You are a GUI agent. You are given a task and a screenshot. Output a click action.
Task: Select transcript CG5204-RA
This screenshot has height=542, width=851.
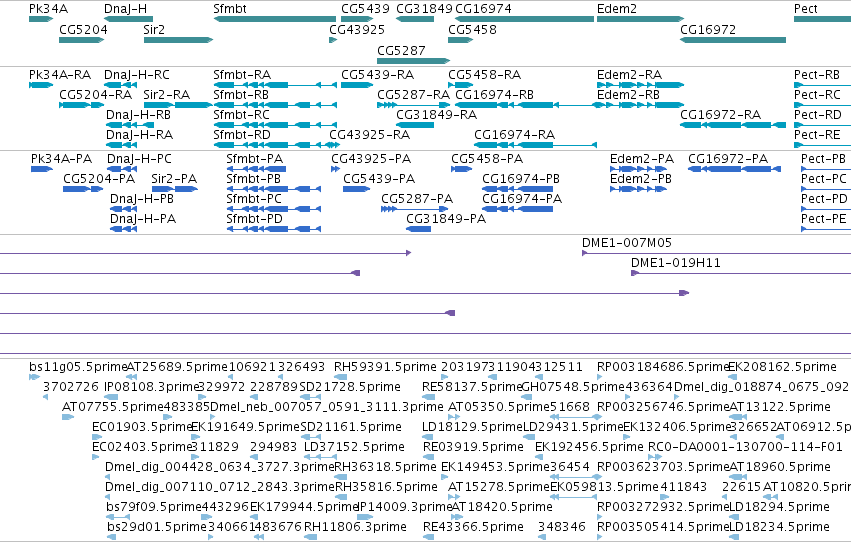tap(81, 105)
